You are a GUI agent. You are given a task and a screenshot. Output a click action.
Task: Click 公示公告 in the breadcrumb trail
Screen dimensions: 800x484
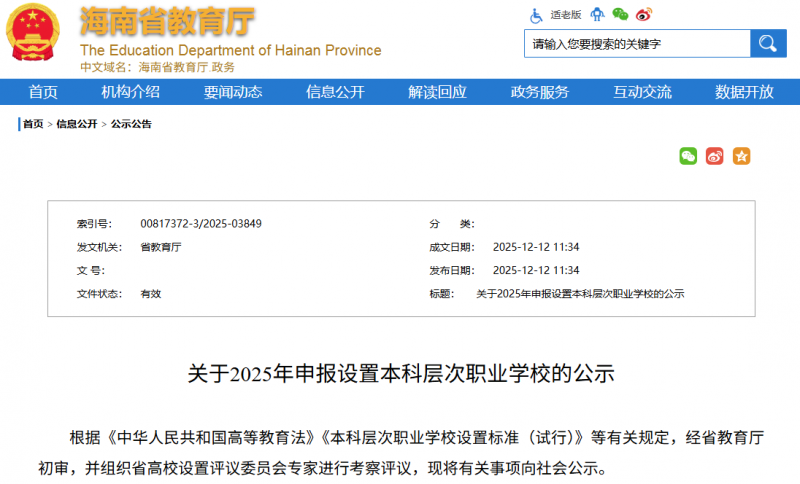coord(131,124)
